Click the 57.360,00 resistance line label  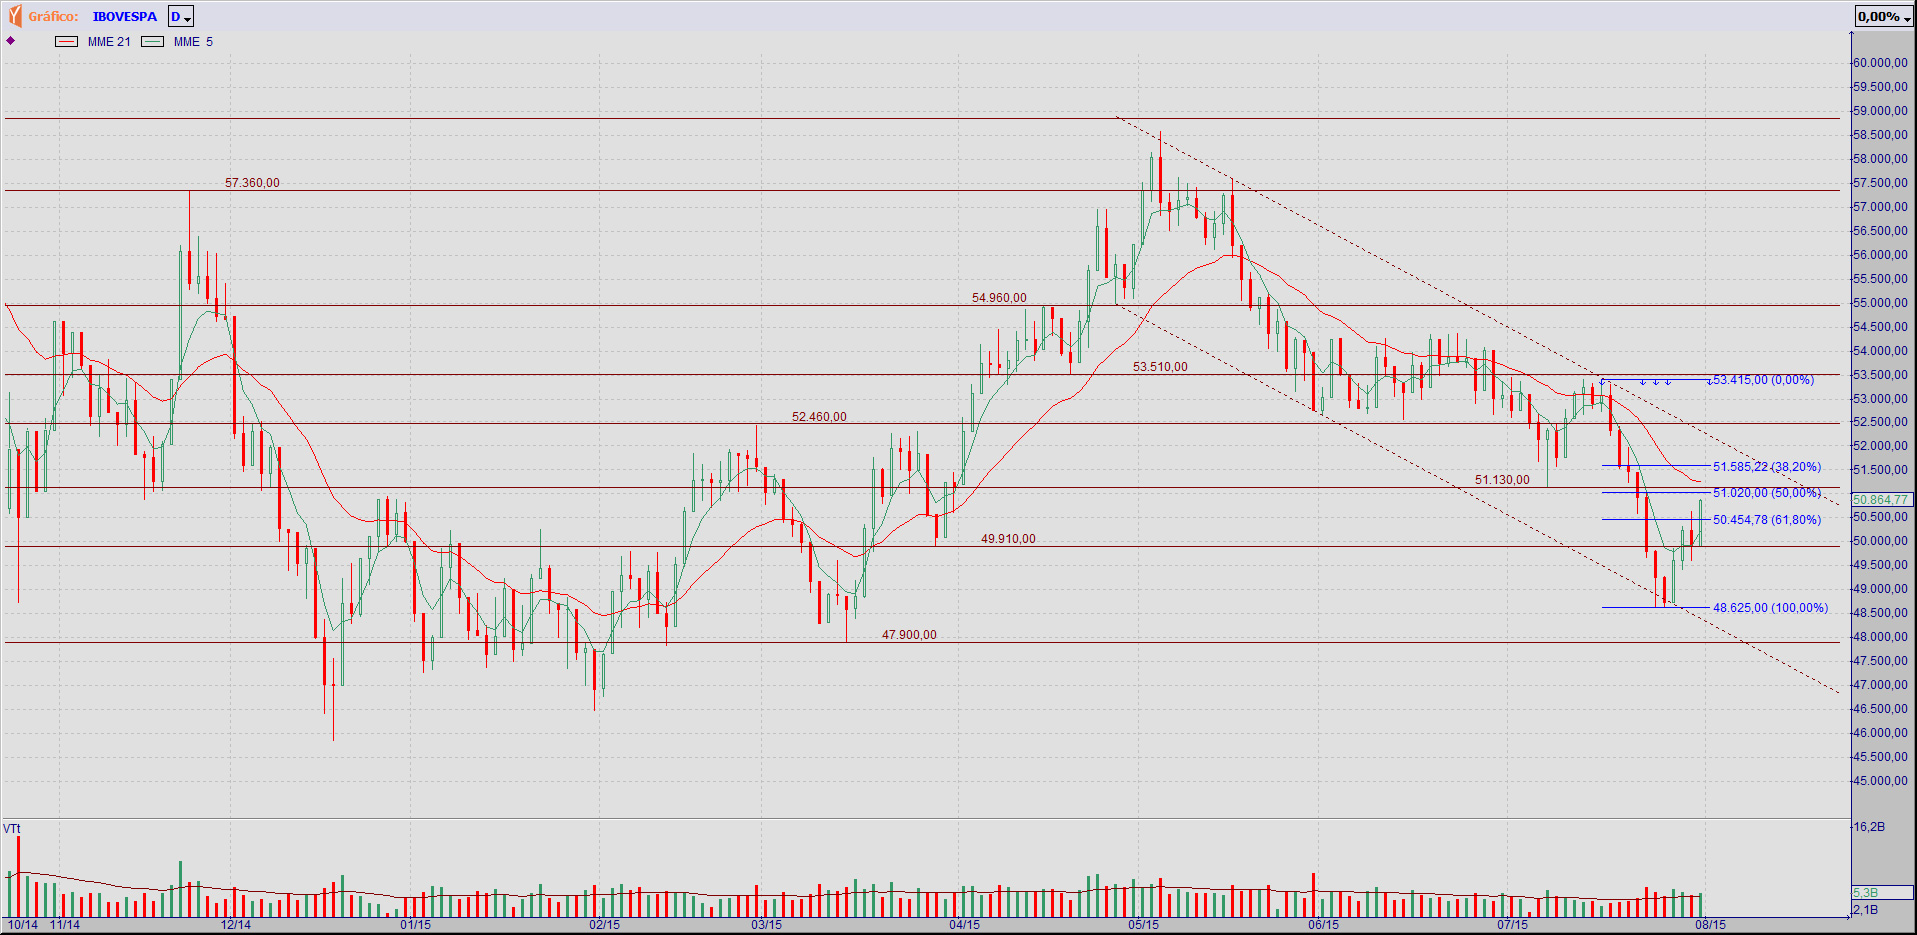click(252, 183)
